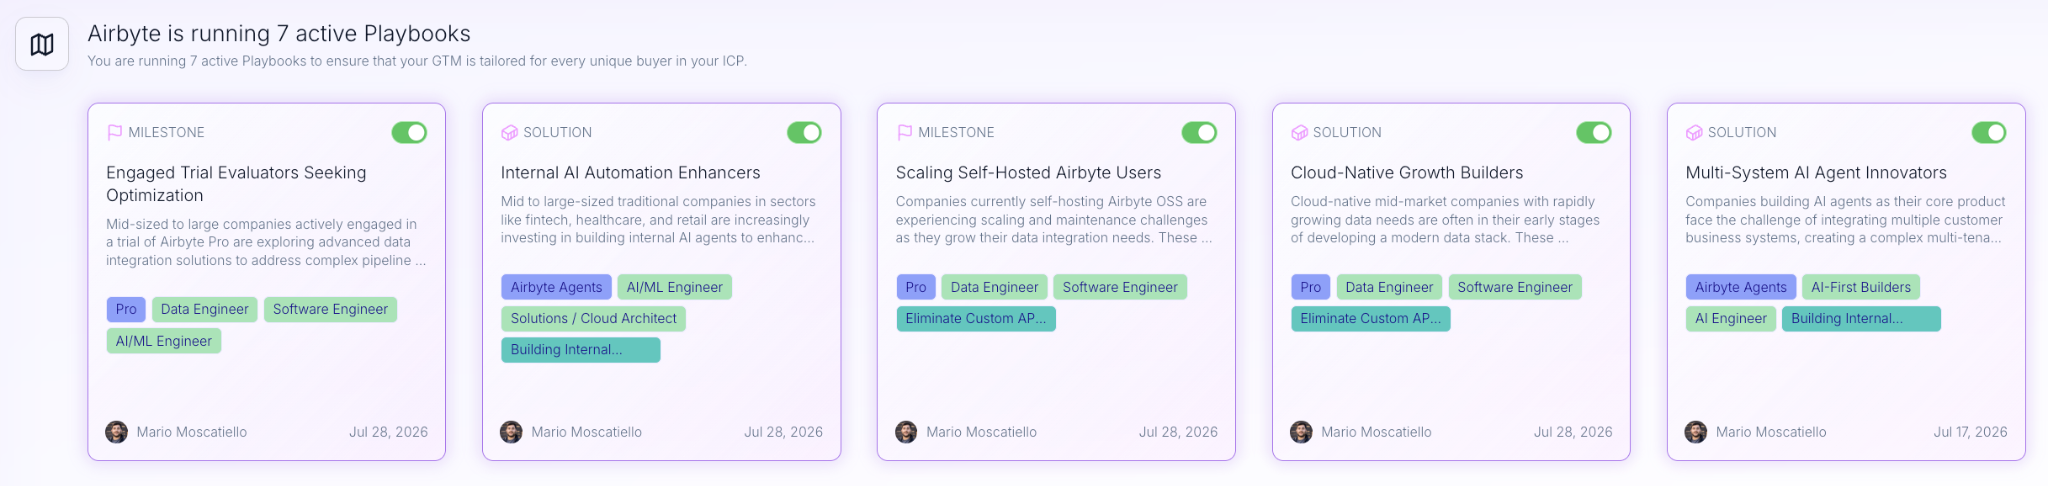Click Building Internal tag on Multi-System AI Agent card

tap(1861, 318)
